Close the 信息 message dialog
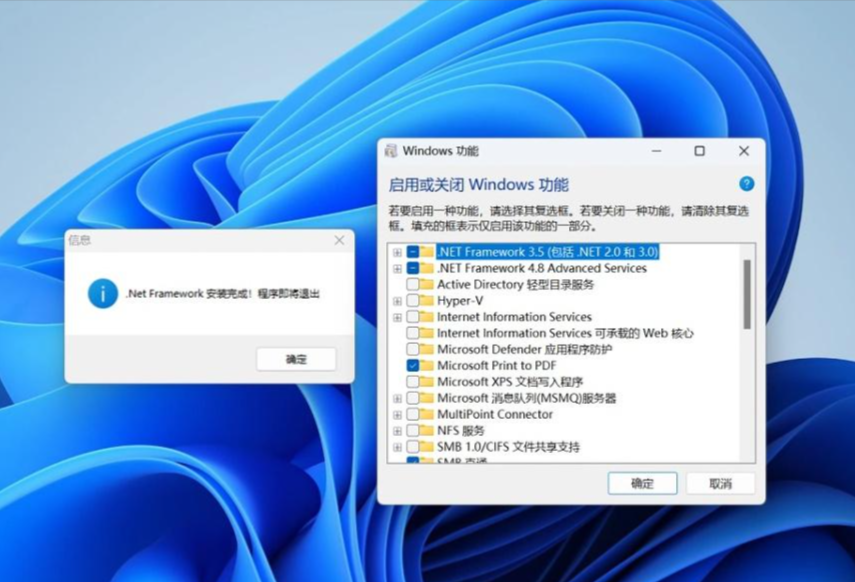The image size is (855, 582). (x=339, y=240)
